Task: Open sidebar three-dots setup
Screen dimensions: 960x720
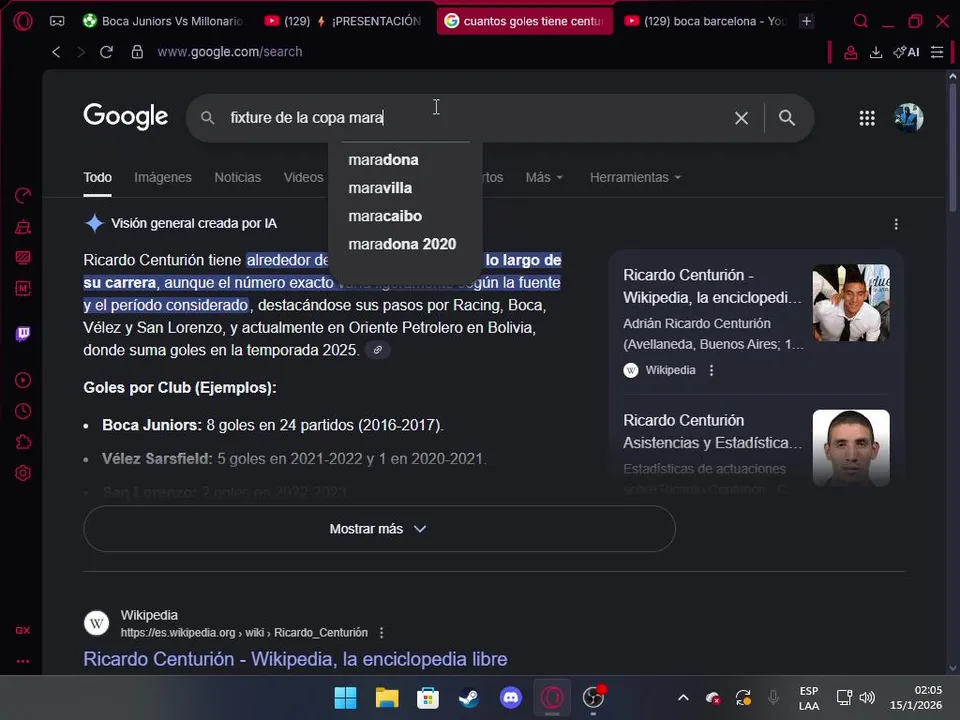Action: pos(23,661)
